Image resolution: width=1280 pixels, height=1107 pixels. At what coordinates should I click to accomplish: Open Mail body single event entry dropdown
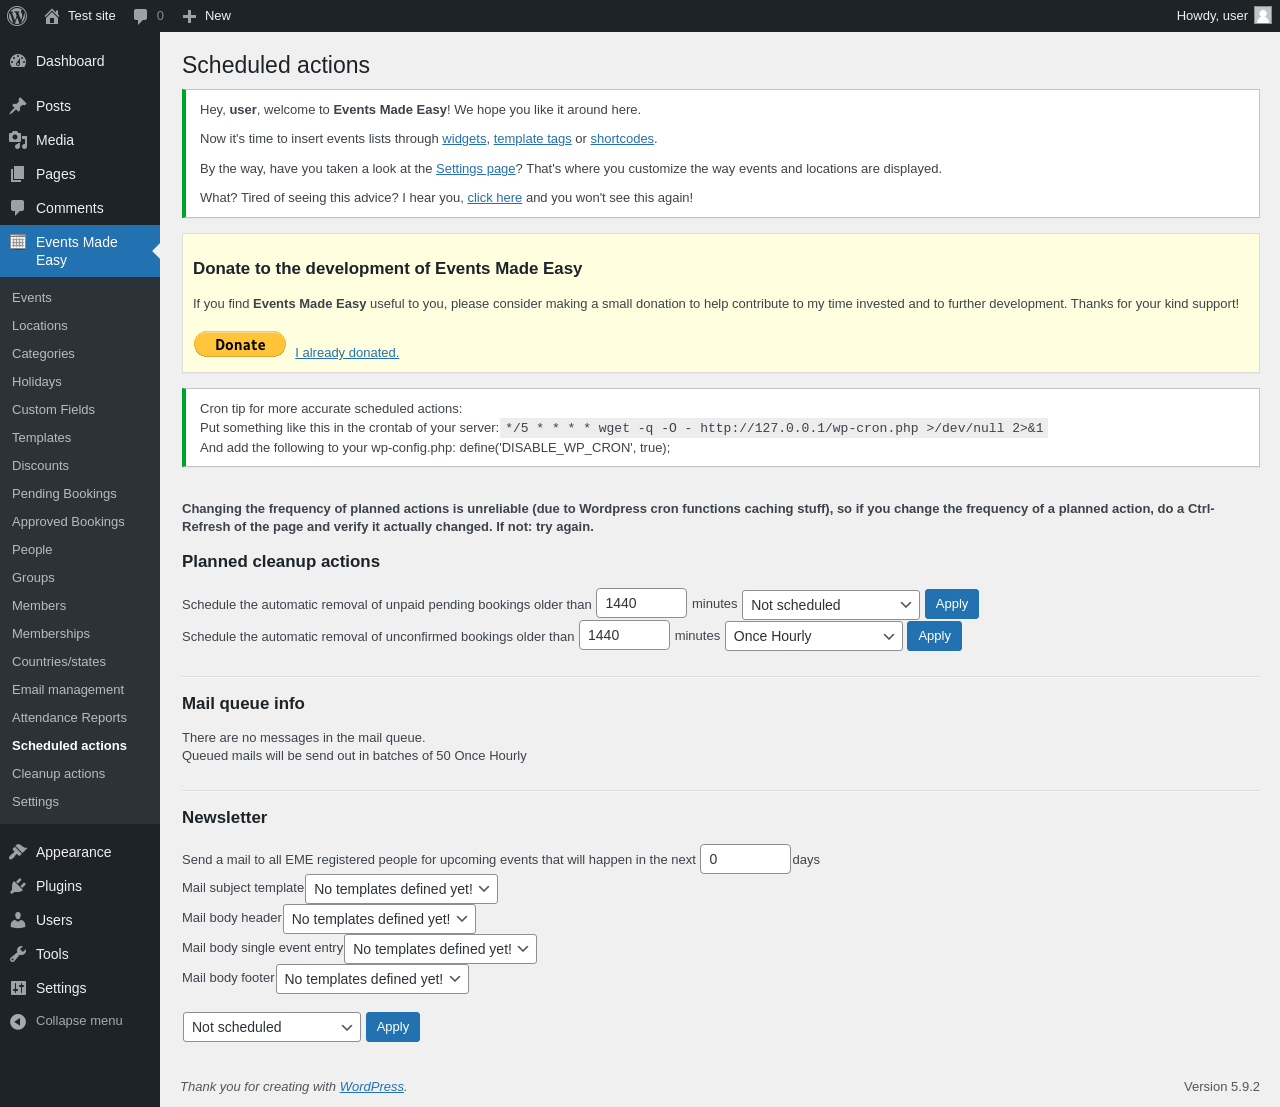440,949
